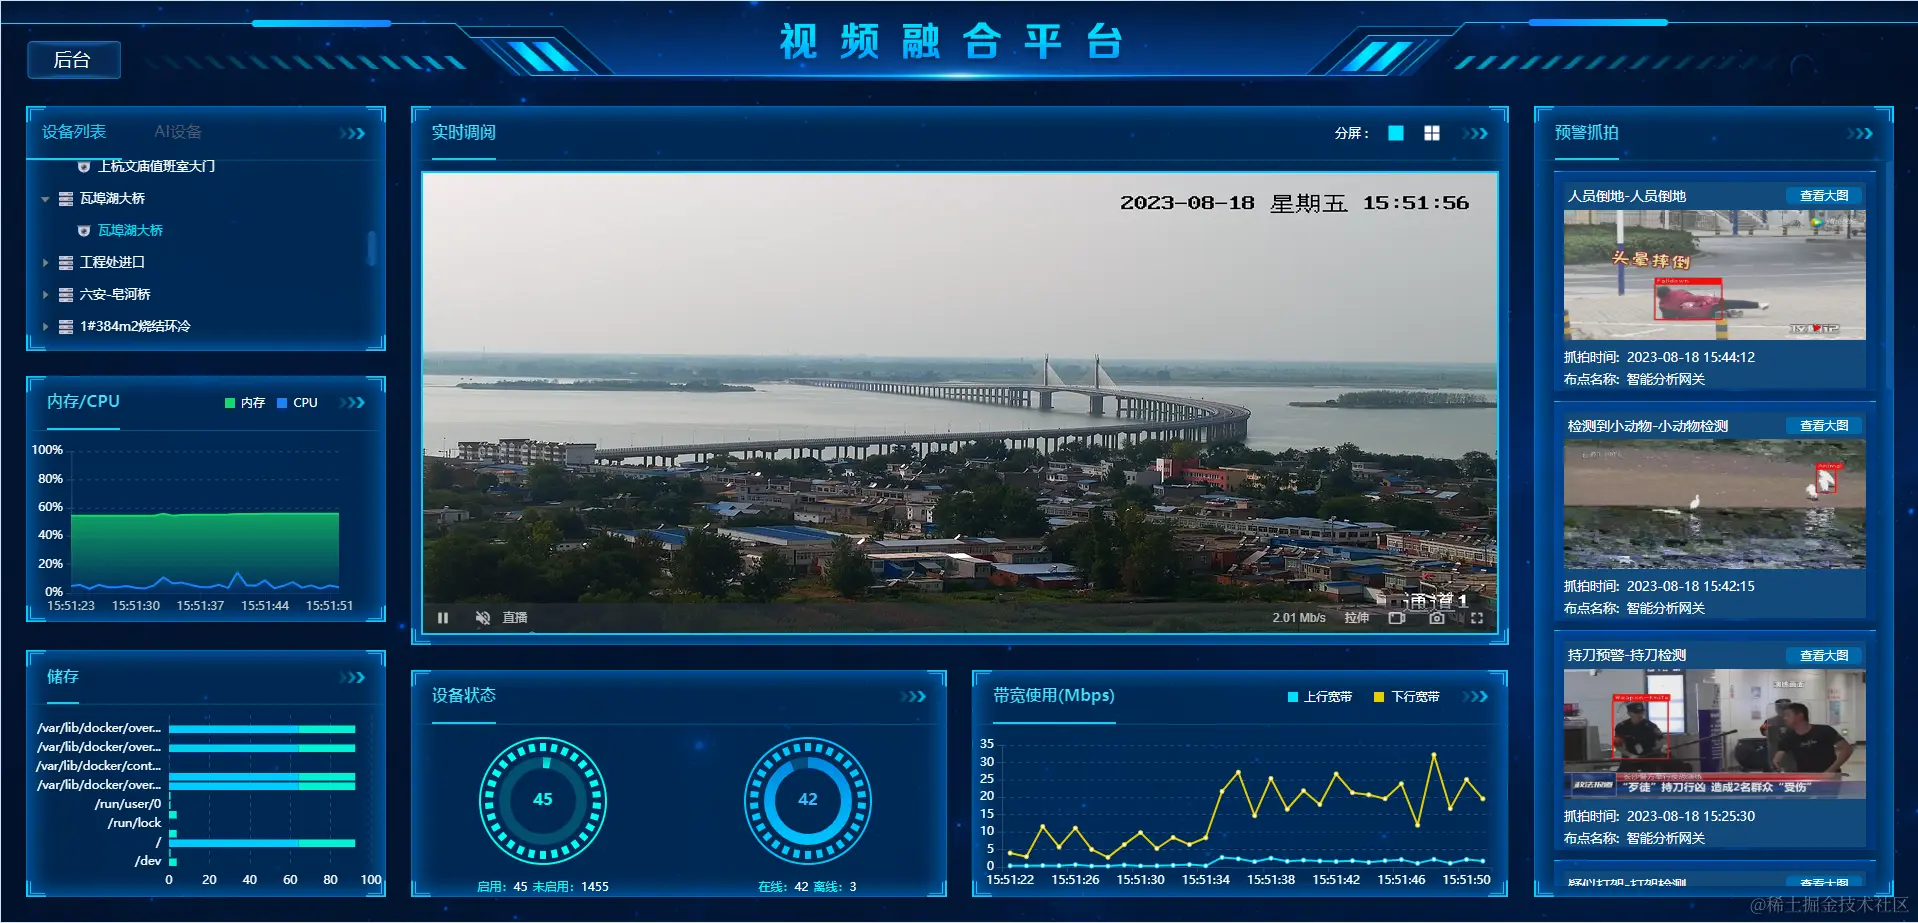The image size is (1918, 923).
Task: Unmute the video player audio
Action: 483,617
